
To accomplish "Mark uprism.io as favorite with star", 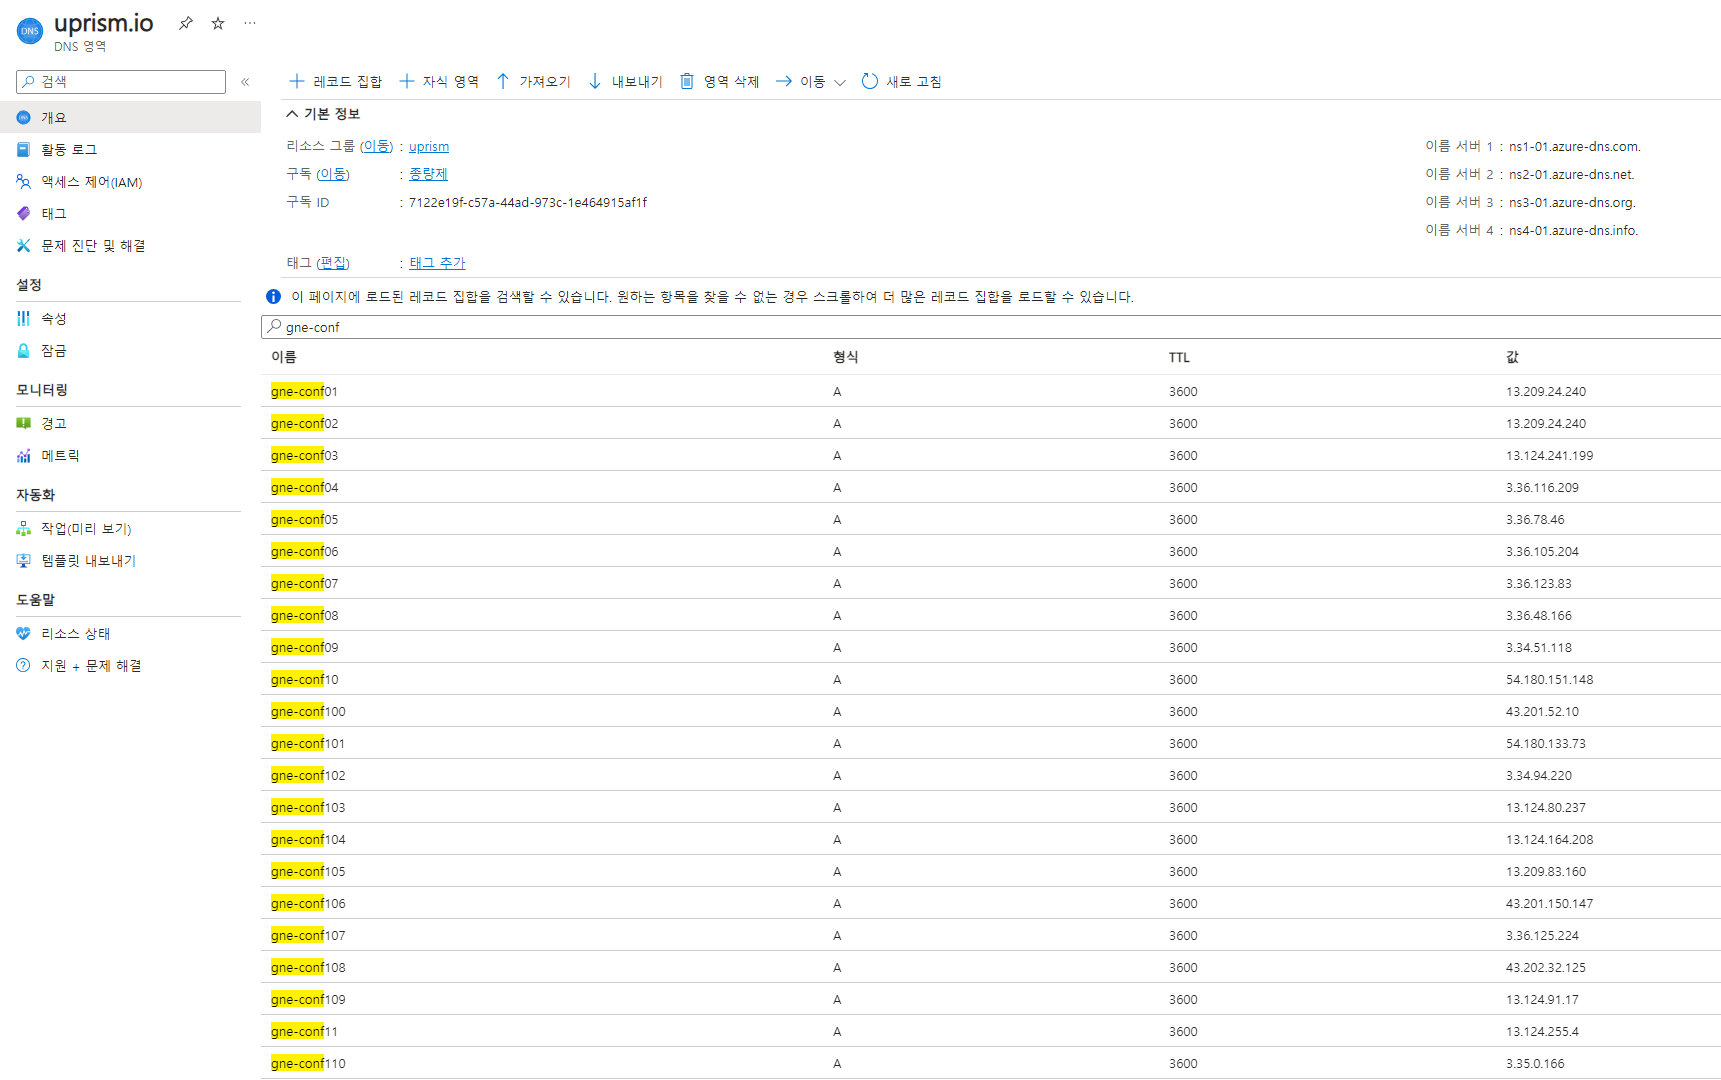I will tap(218, 23).
